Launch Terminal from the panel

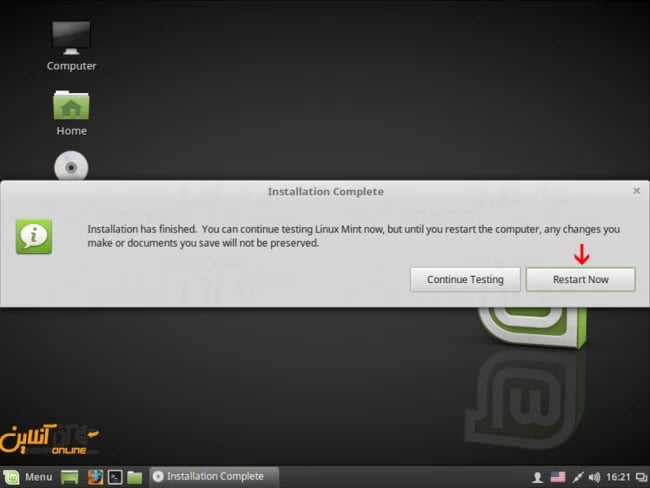tap(115, 477)
